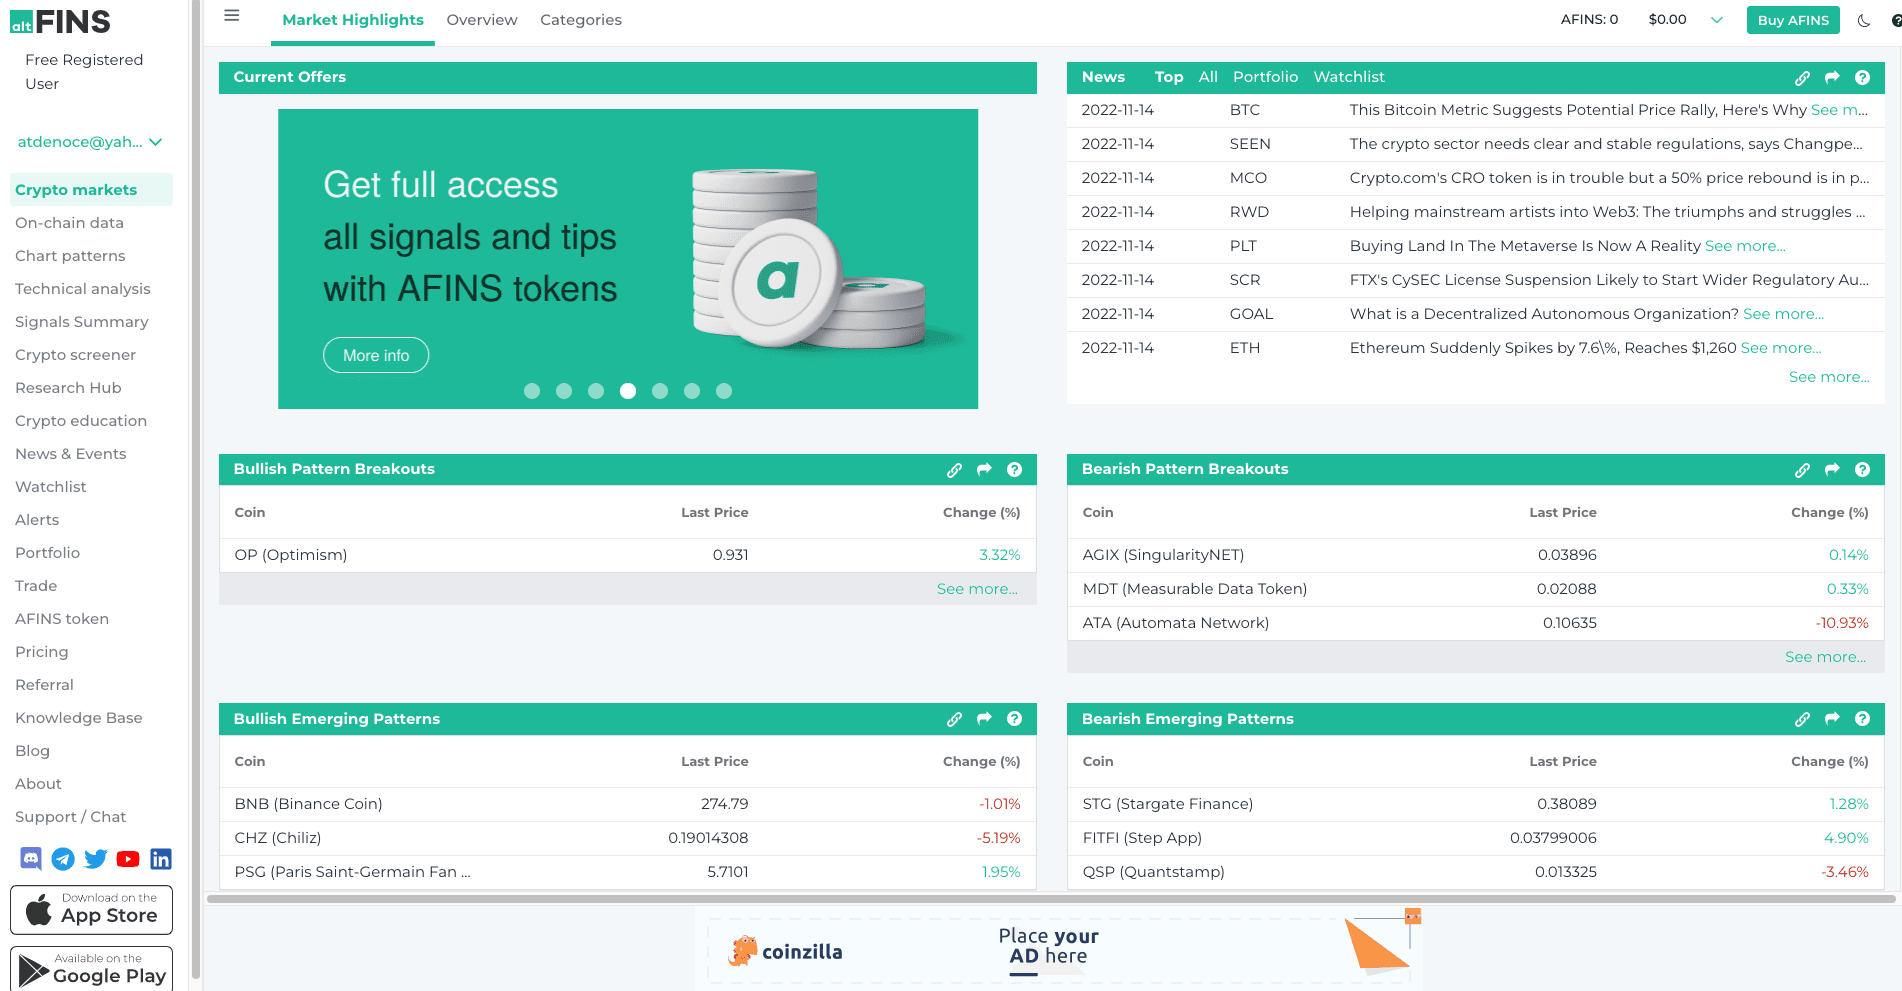Click the Buy AFINS button
This screenshot has height=991, width=1902.
1792,20
